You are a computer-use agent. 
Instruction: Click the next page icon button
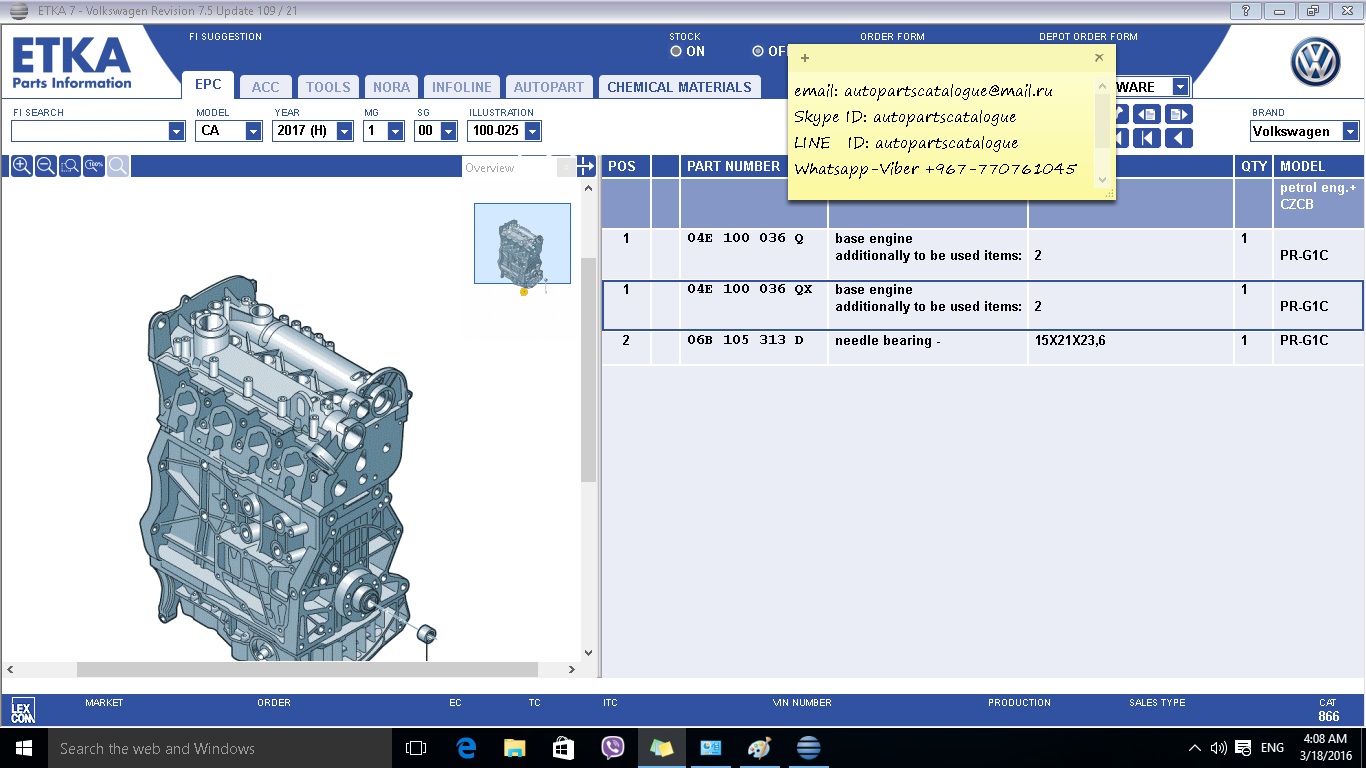point(1180,114)
